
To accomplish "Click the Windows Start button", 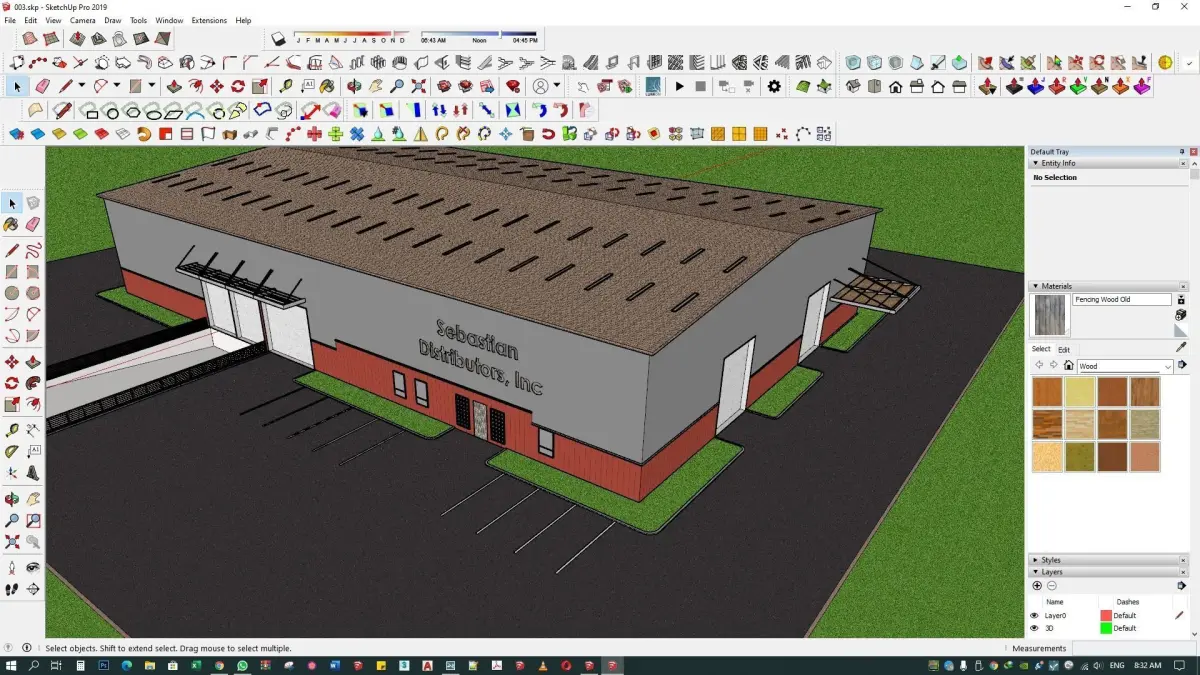I will pyautogui.click(x=12, y=665).
